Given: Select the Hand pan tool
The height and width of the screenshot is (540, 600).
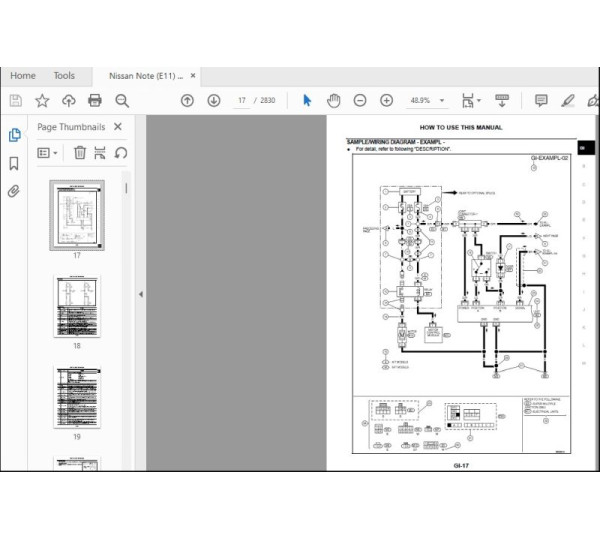Looking at the screenshot, I should click(334, 100).
